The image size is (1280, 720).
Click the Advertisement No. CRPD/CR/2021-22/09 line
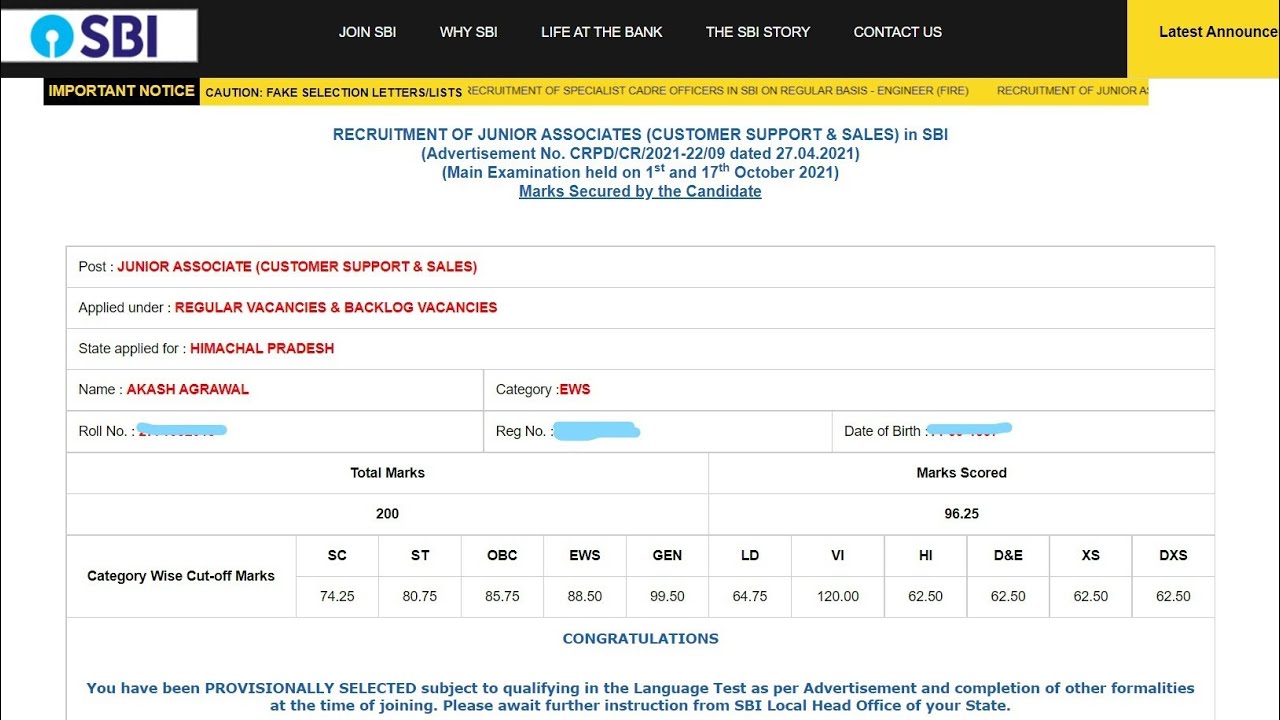click(640, 154)
